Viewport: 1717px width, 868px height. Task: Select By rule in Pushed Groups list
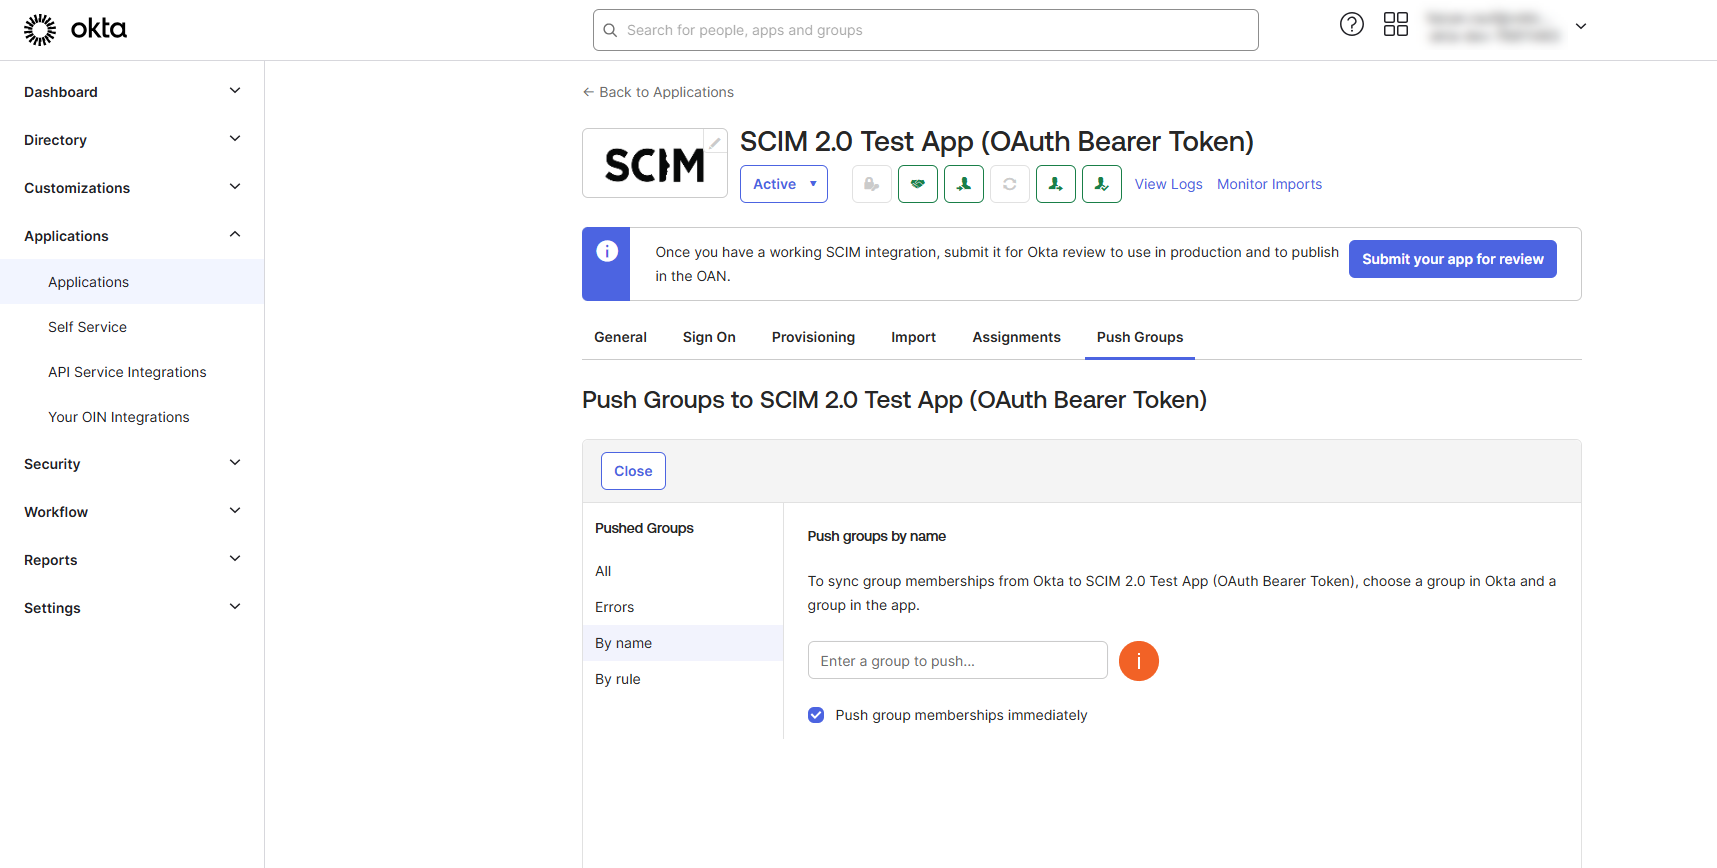pos(618,679)
